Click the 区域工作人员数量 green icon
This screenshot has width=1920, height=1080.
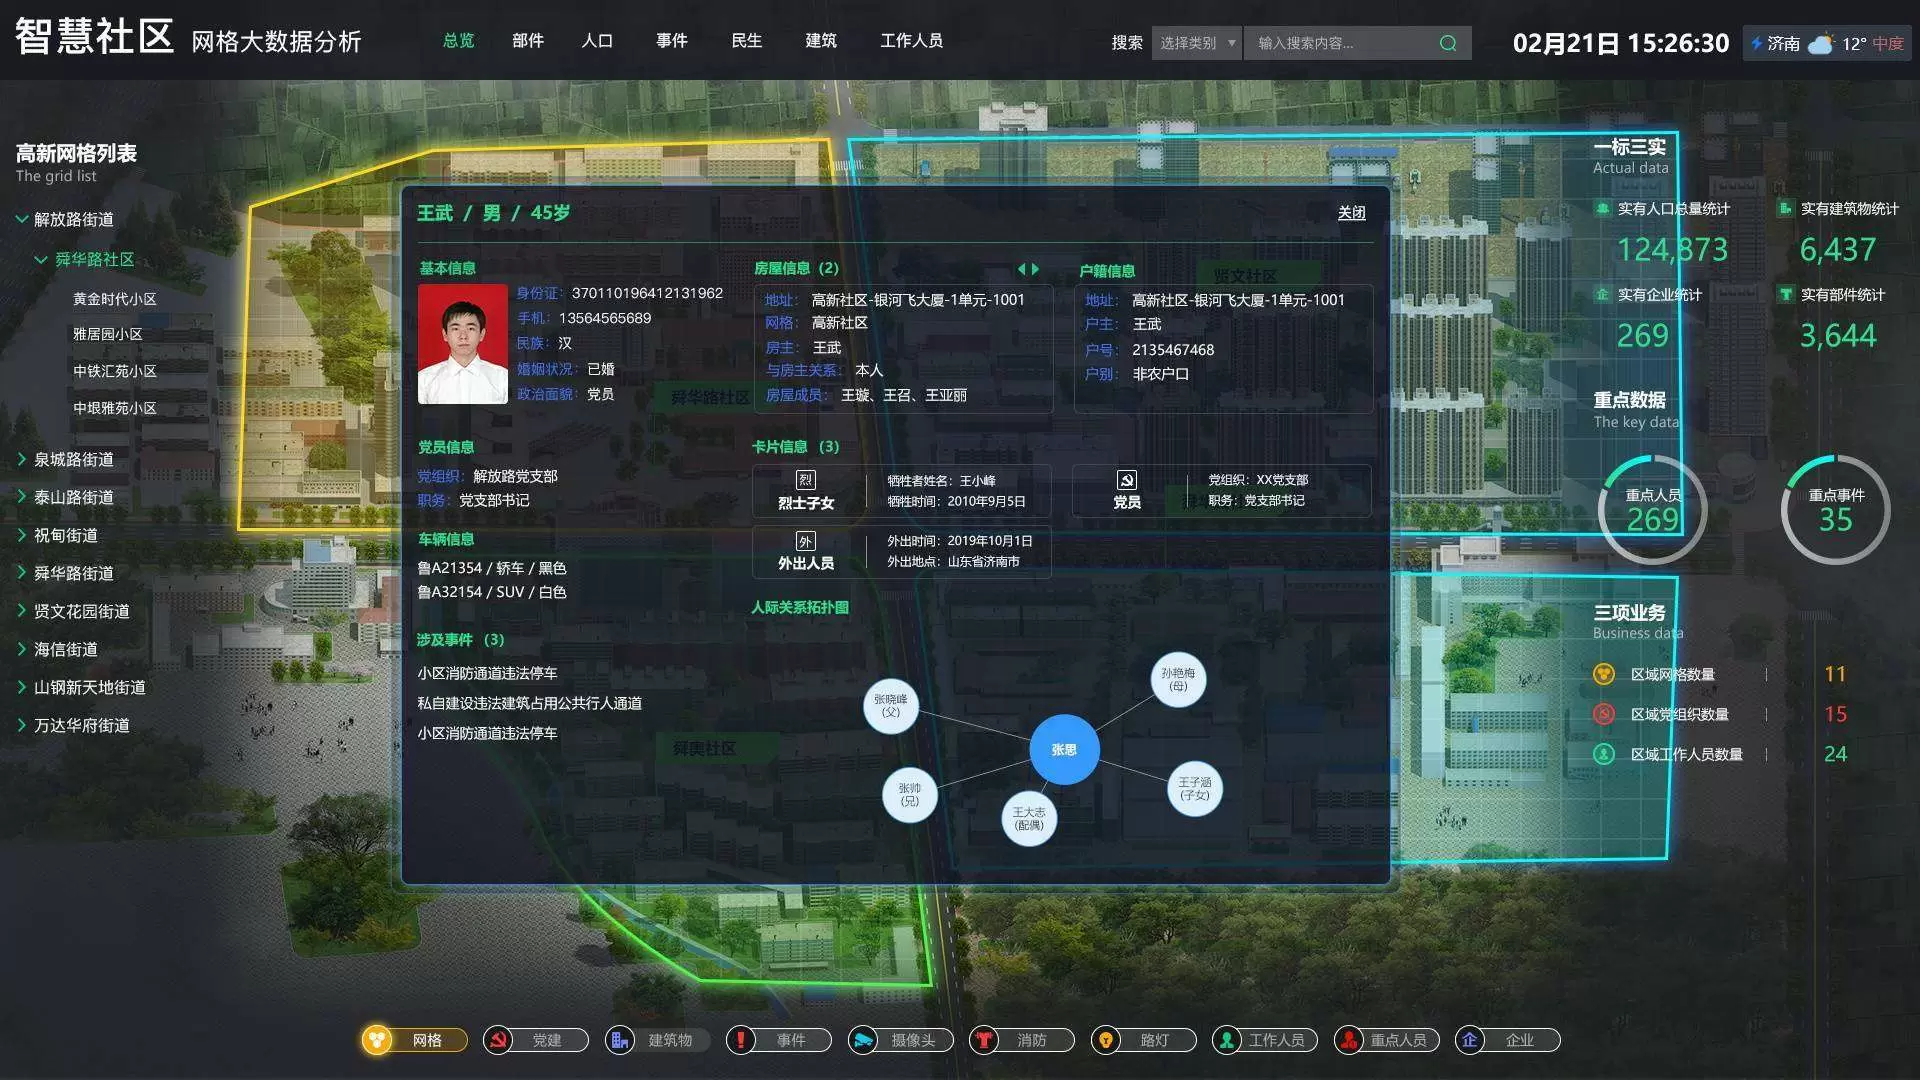tap(1604, 754)
